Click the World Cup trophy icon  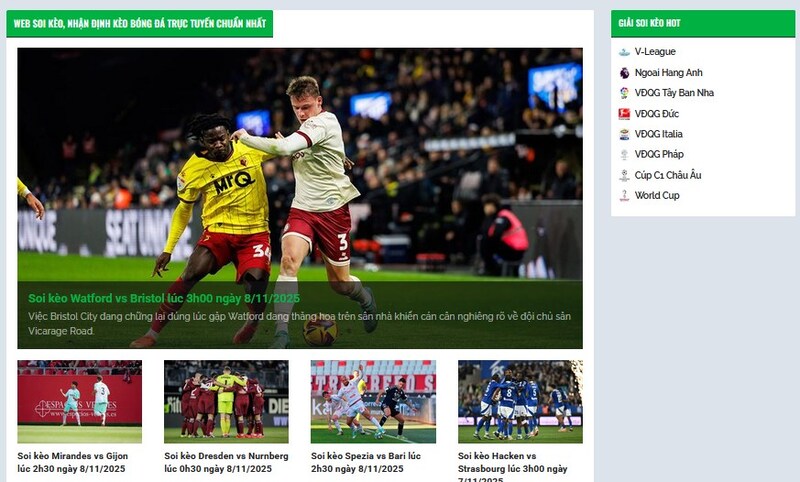click(x=624, y=195)
